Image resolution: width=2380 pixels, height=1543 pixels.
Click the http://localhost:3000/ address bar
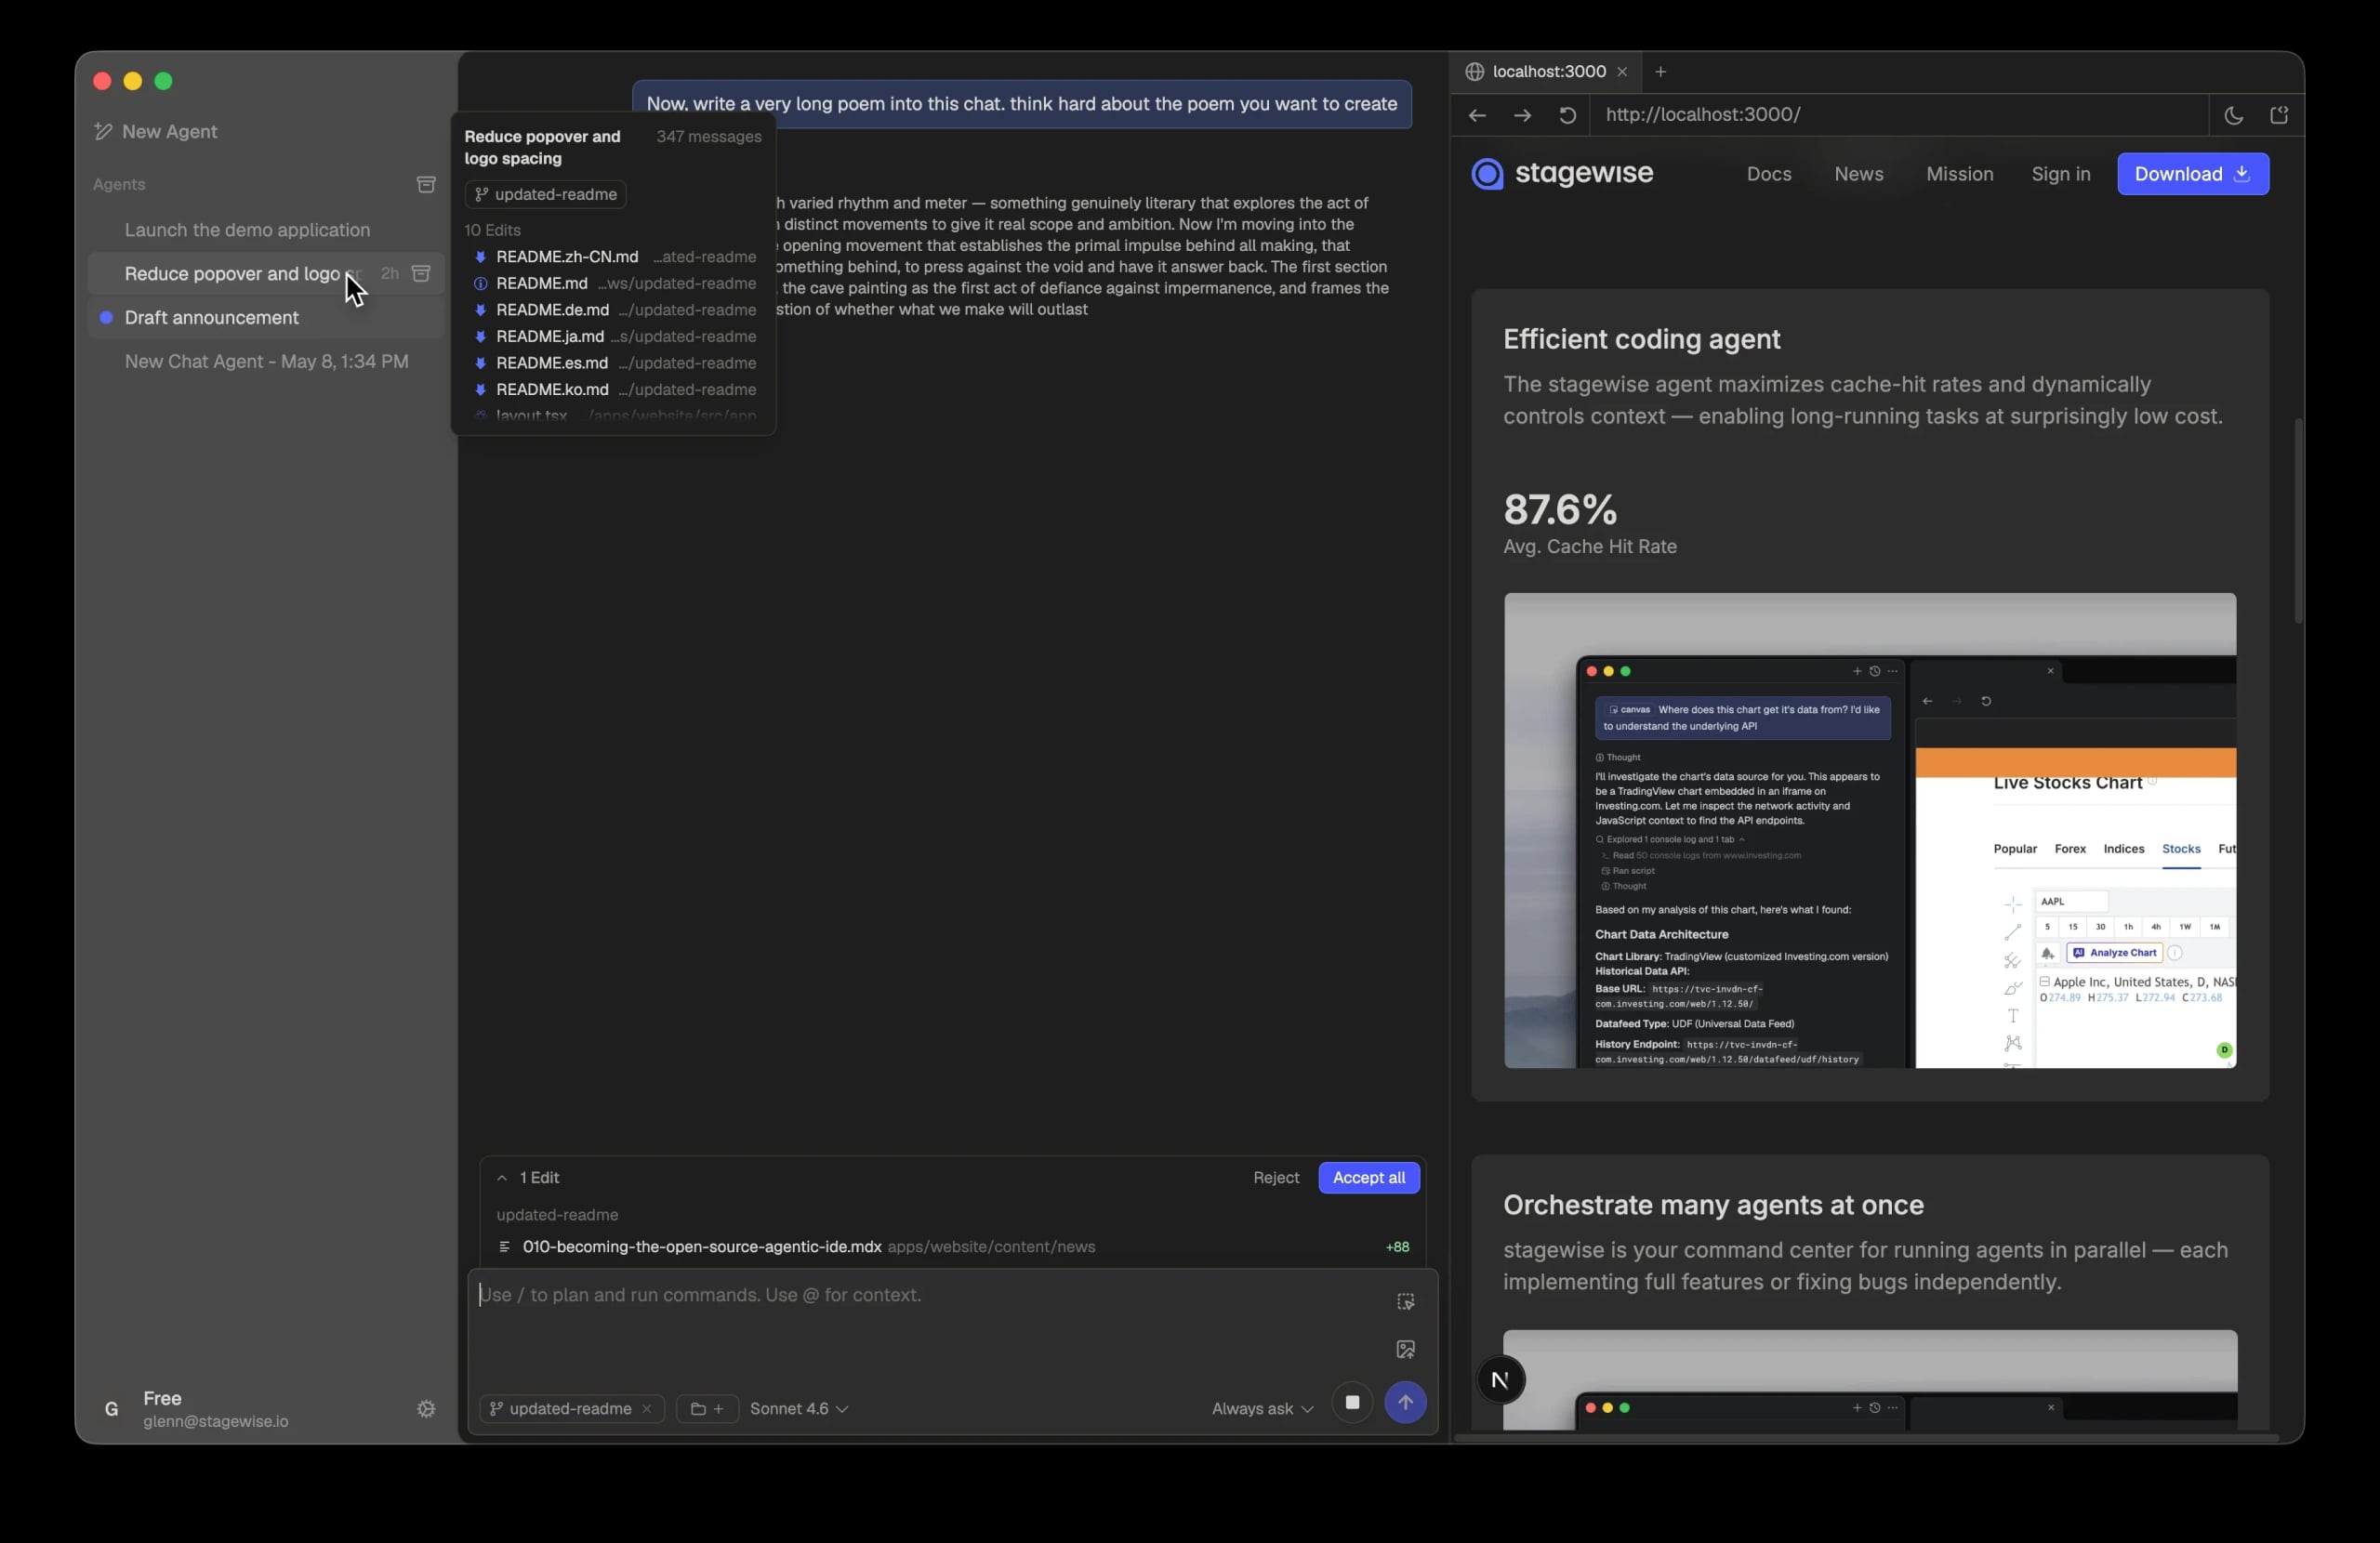point(1900,115)
